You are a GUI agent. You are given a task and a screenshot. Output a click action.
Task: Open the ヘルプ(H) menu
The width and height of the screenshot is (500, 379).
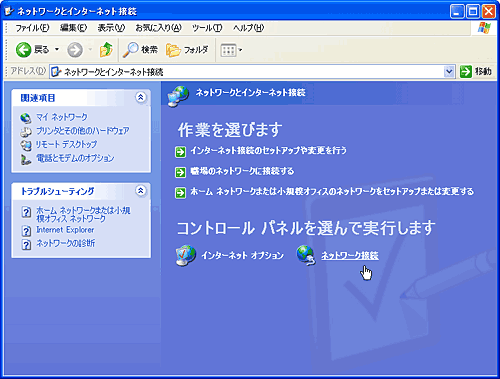pyautogui.click(x=248, y=28)
